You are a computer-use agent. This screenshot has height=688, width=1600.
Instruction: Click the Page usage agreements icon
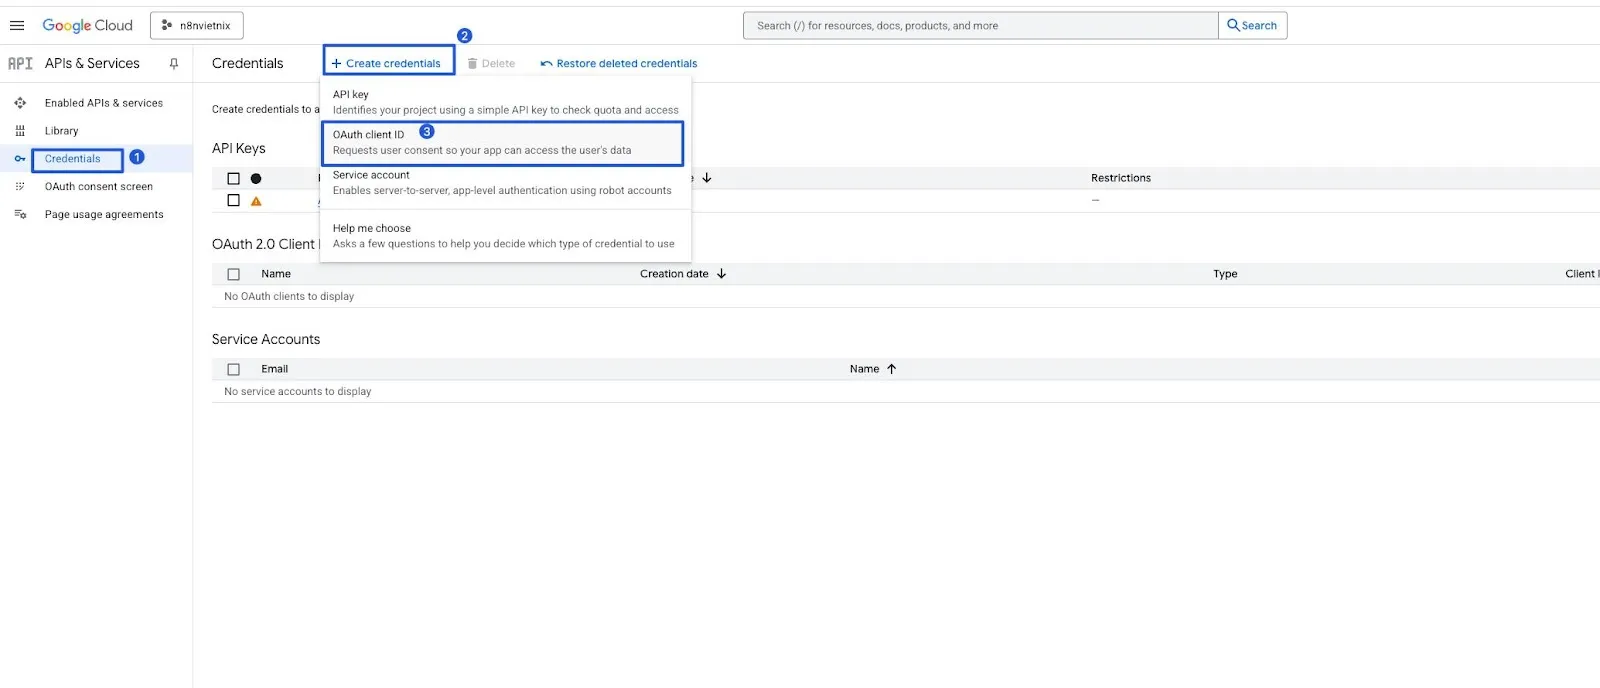click(20, 215)
